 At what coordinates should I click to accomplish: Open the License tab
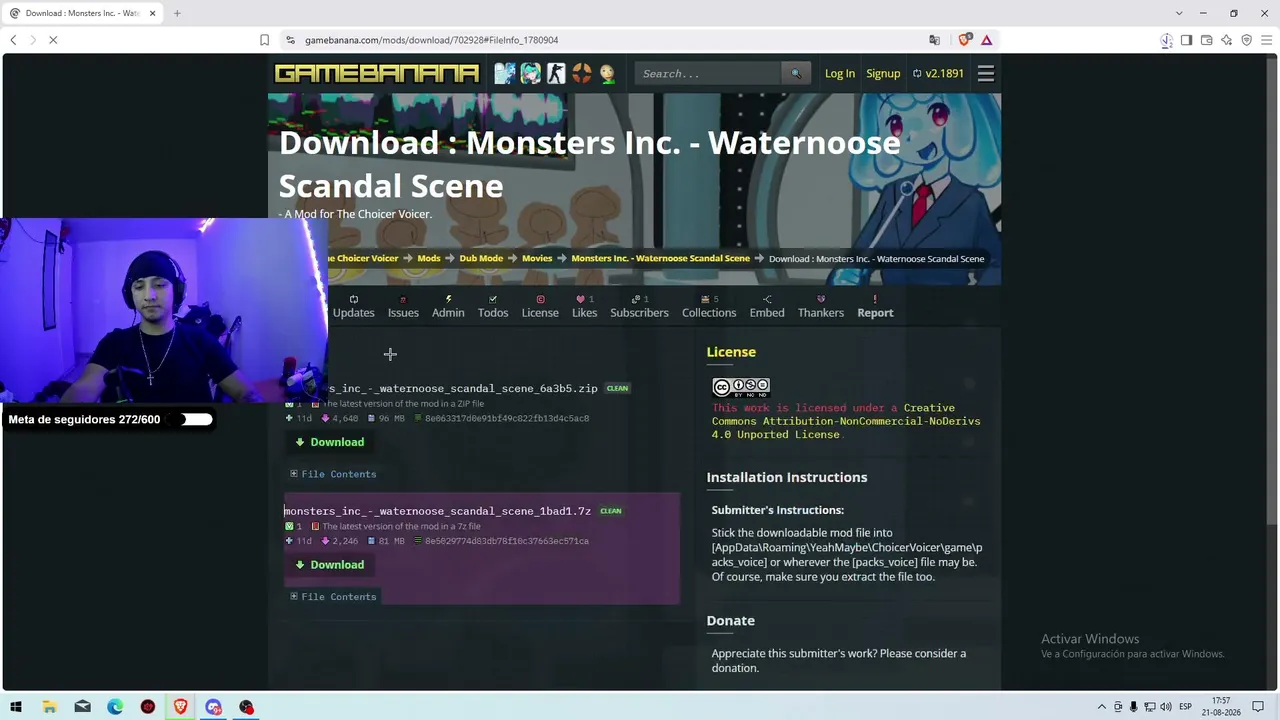pos(540,306)
